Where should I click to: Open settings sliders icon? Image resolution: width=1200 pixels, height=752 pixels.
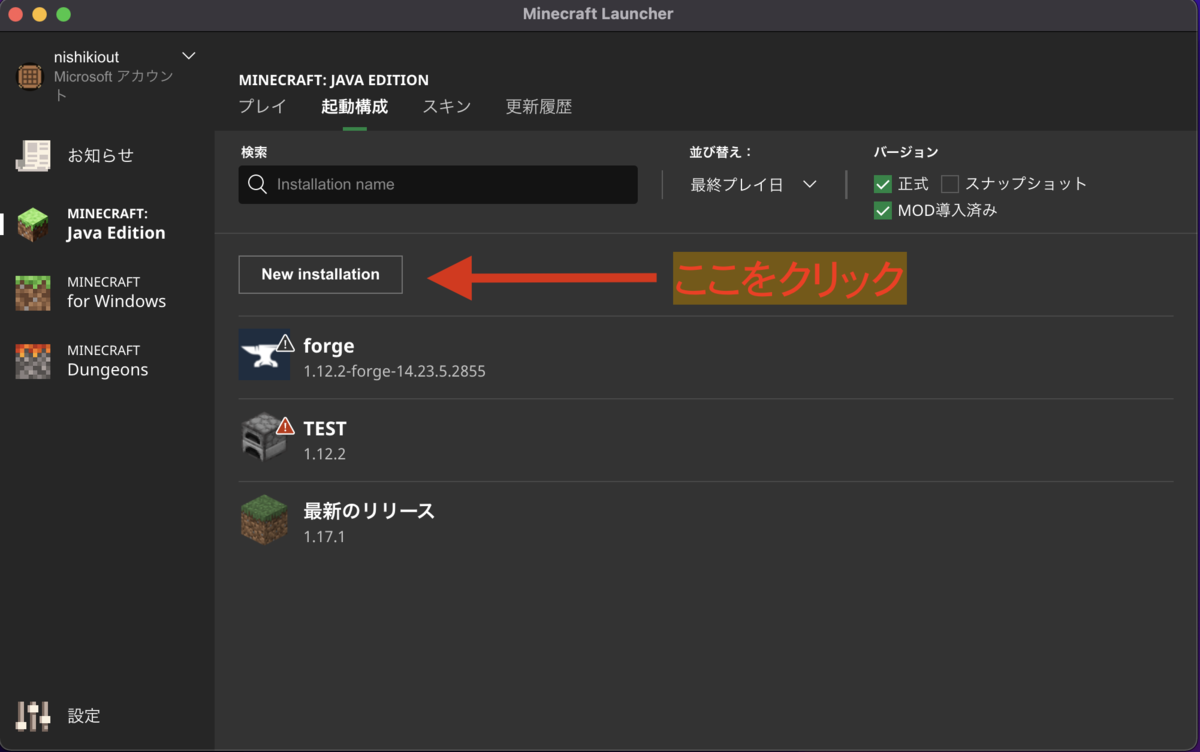click(x=33, y=715)
